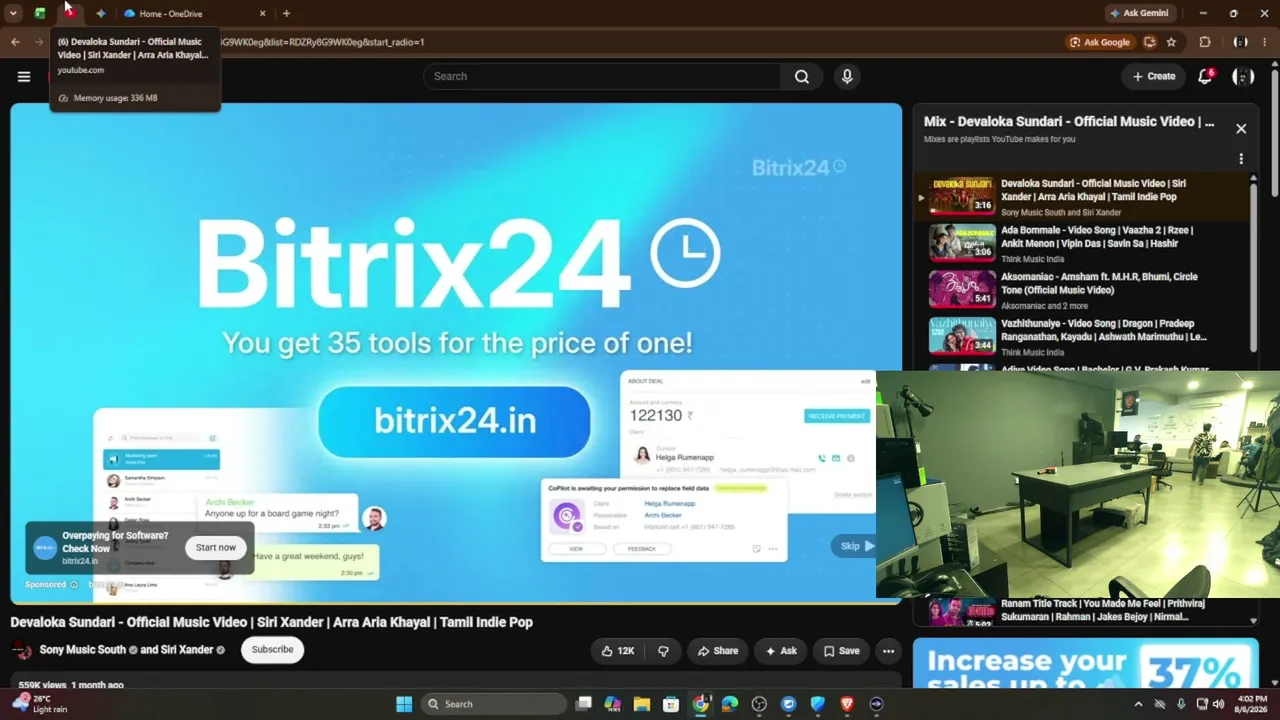This screenshot has height=720, width=1280.
Task: Open the Sony Music South channel avatar
Action: (x=21, y=650)
